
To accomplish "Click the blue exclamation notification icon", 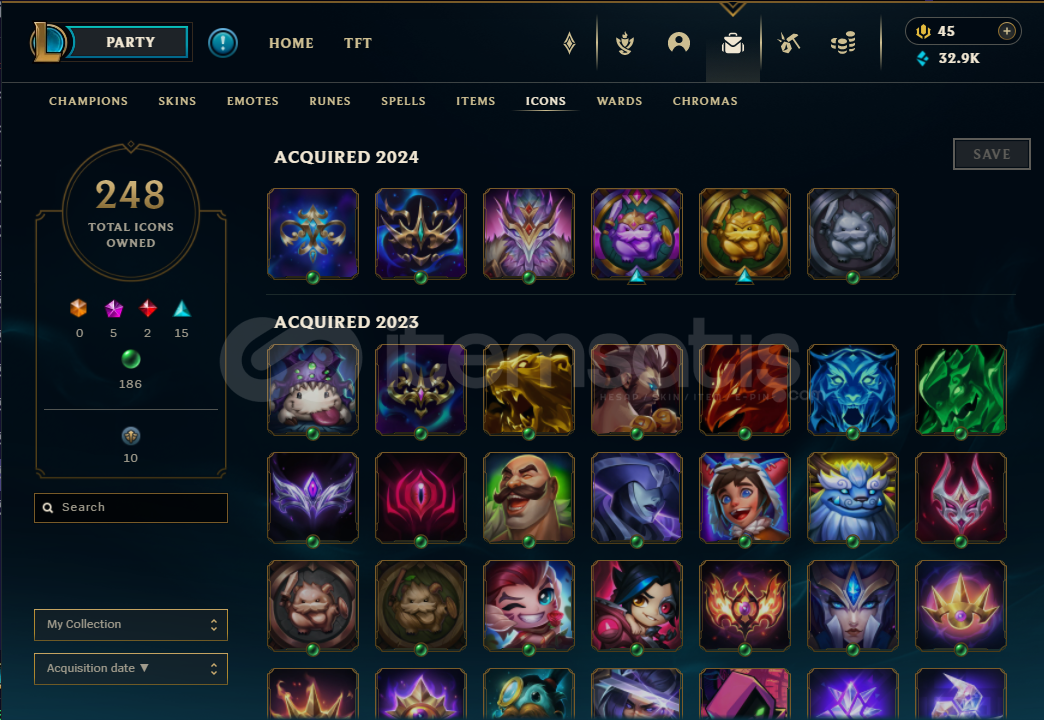I will [x=222, y=43].
